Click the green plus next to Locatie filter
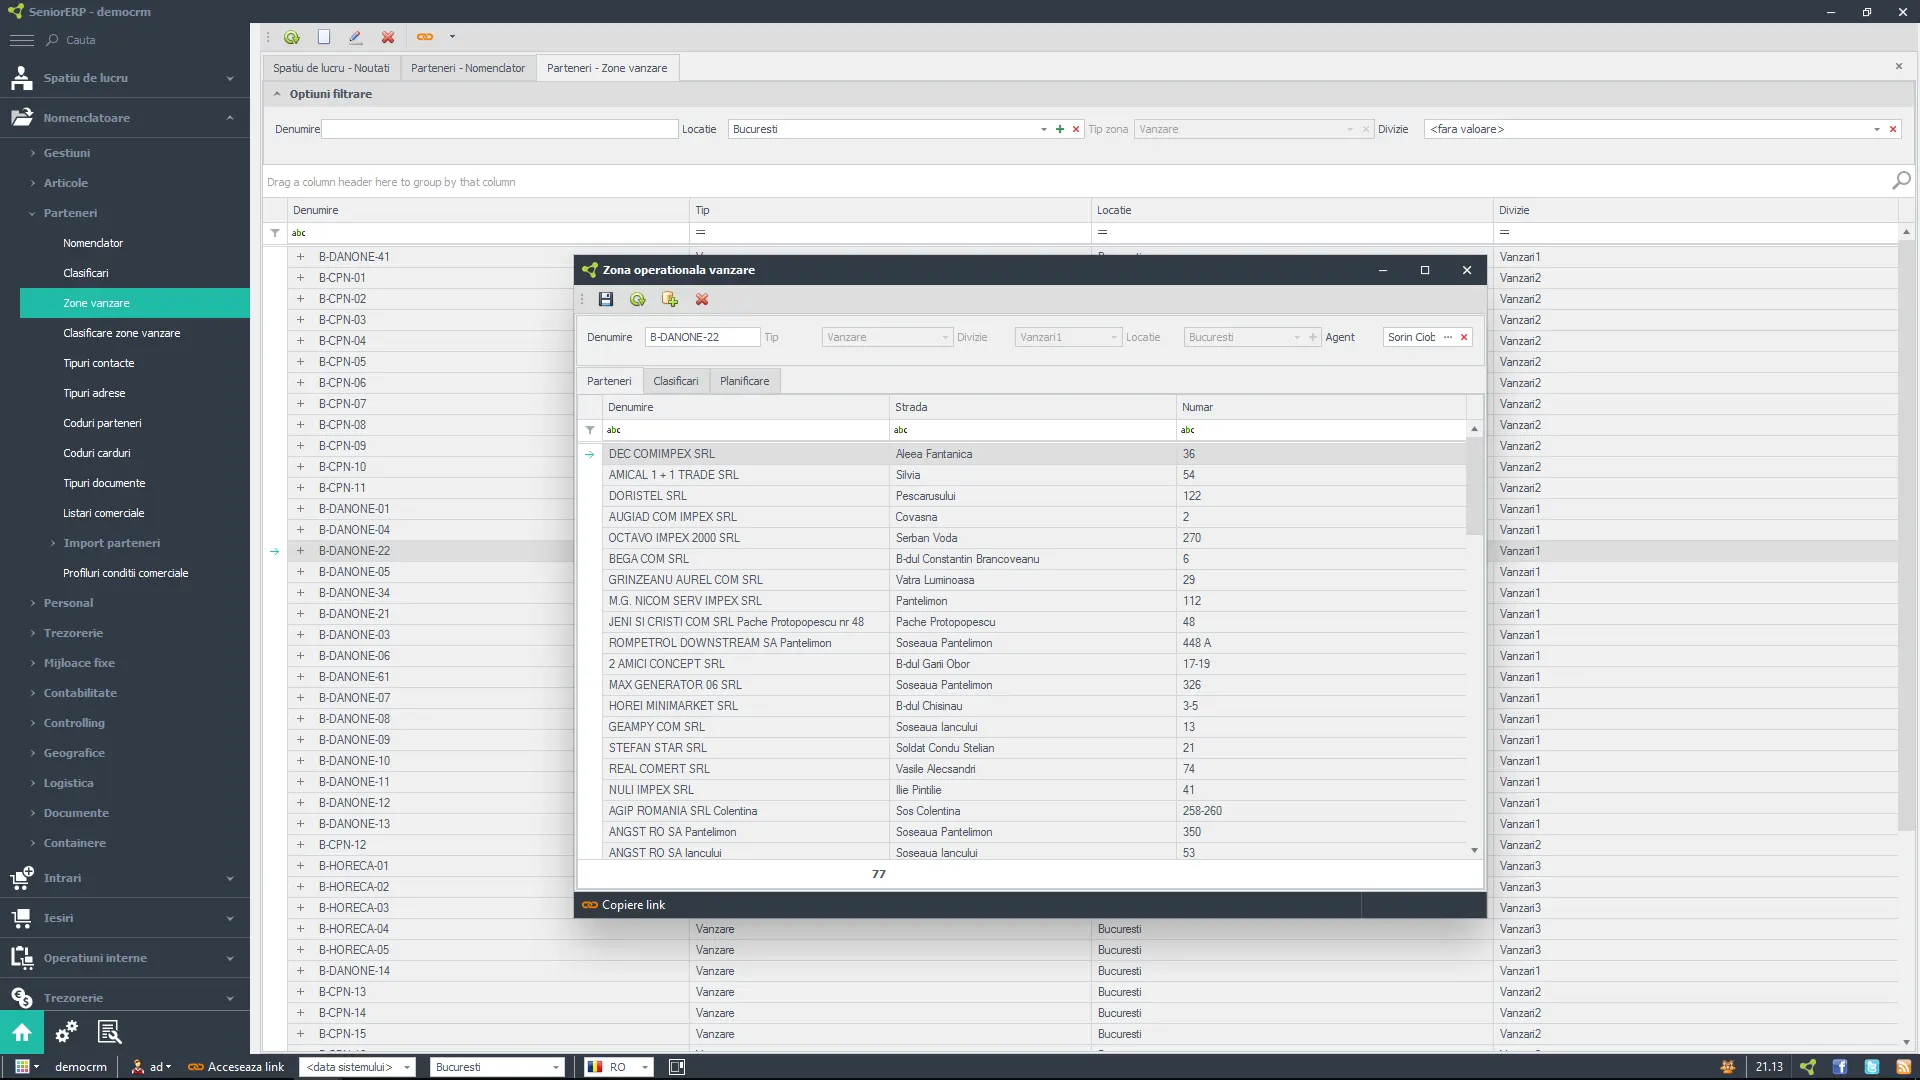This screenshot has height=1080, width=1920. (1060, 129)
